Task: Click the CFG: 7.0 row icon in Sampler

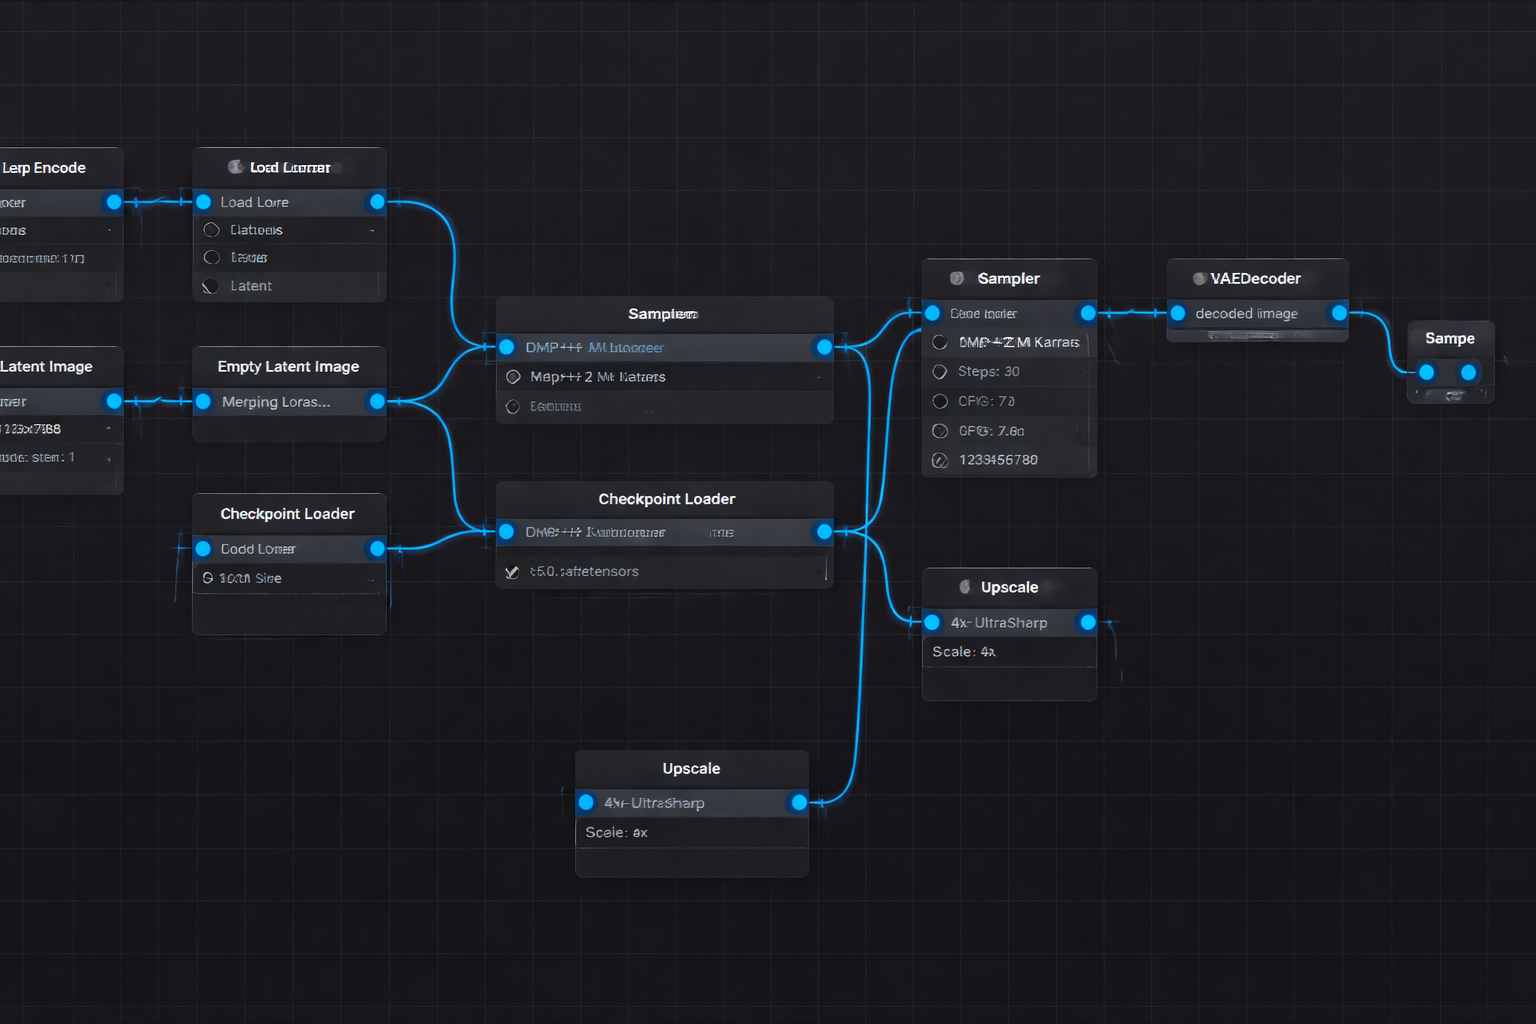Action: (940, 401)
